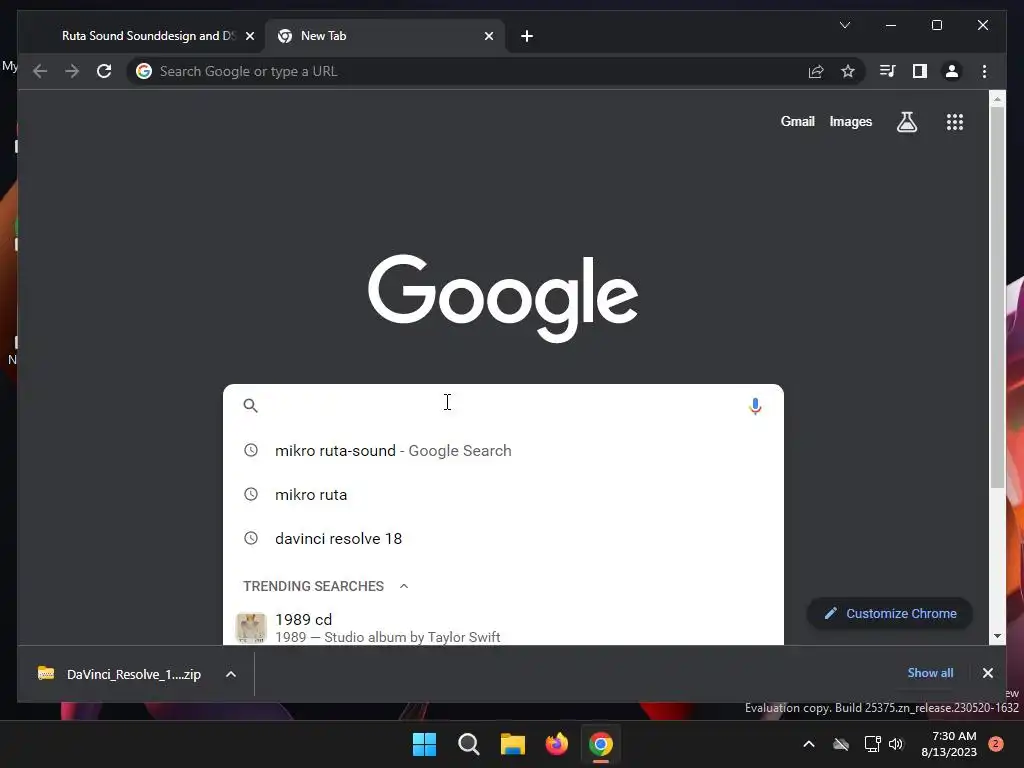Open the Windows Start button
The image size is (1024, 768).
424,744
